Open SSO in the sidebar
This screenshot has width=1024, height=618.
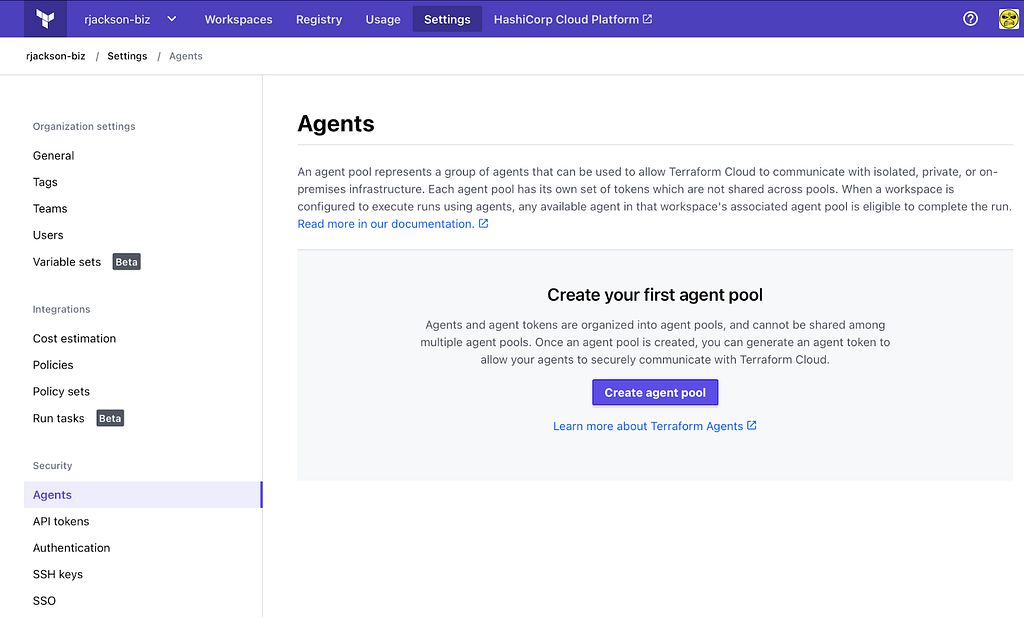[x=44, y=601]
